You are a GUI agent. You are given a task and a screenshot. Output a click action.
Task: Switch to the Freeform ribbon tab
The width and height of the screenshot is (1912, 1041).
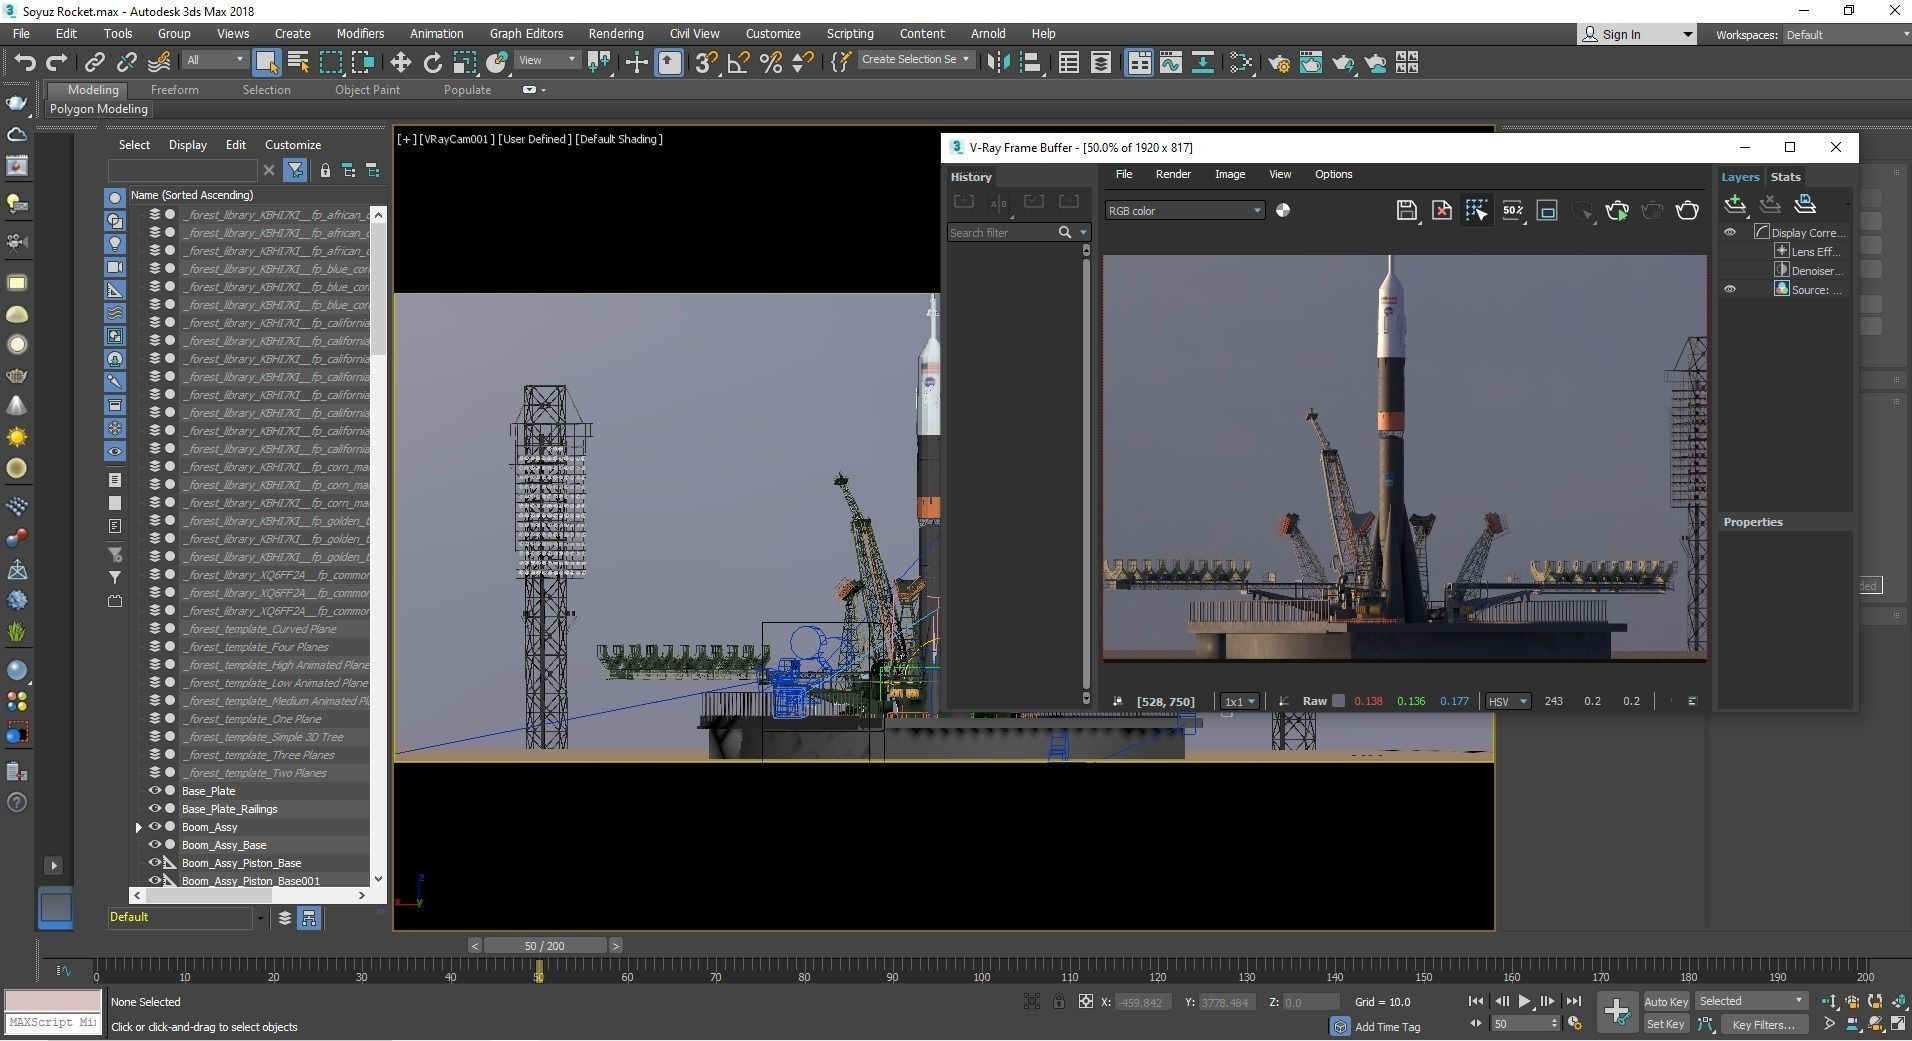pyautogui.click(x=175, y=90)
